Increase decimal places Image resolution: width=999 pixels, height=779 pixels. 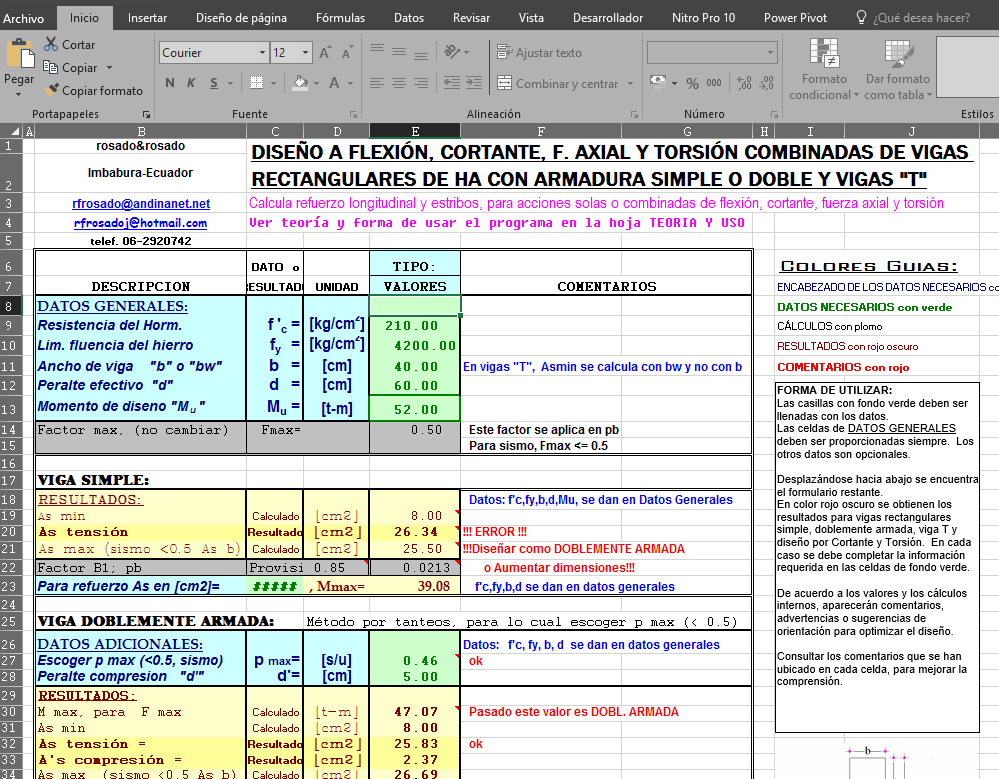pyautogui.click(x=744, y=83)
